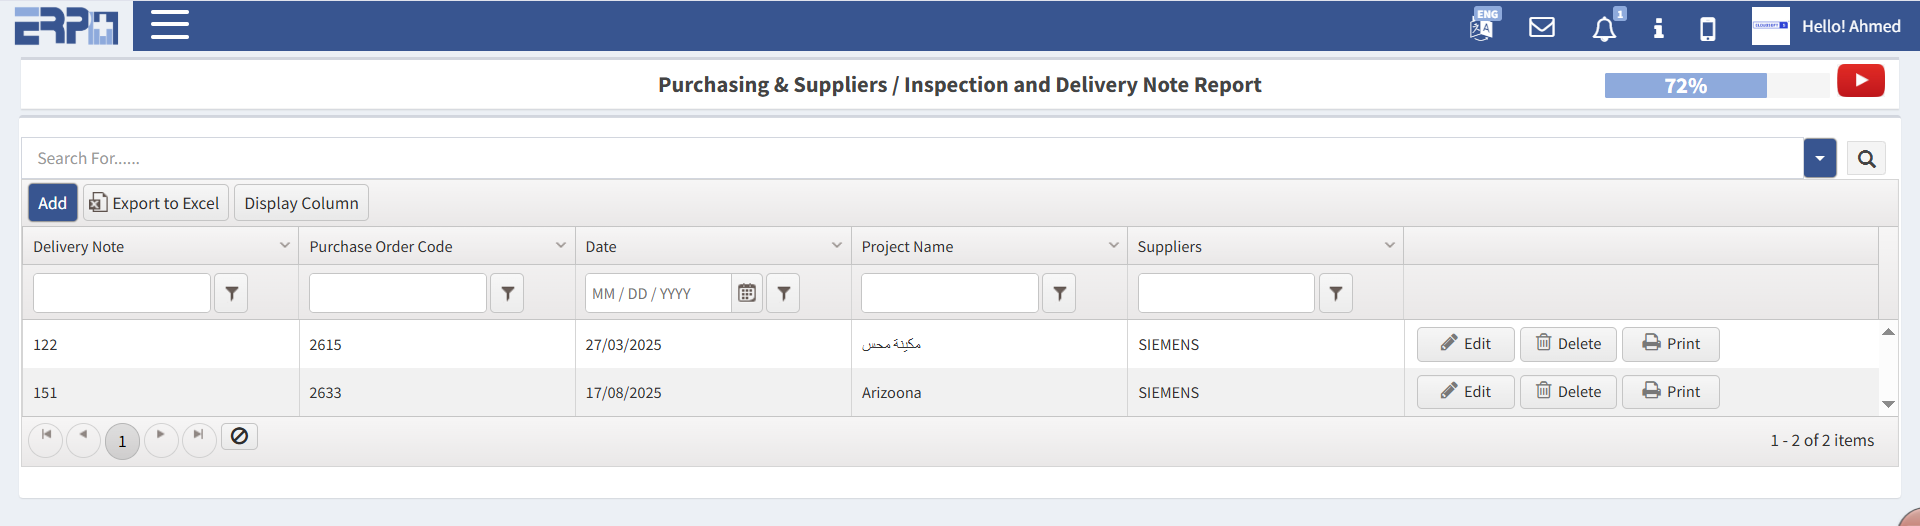Open the calendar date picker

[747, 293]
